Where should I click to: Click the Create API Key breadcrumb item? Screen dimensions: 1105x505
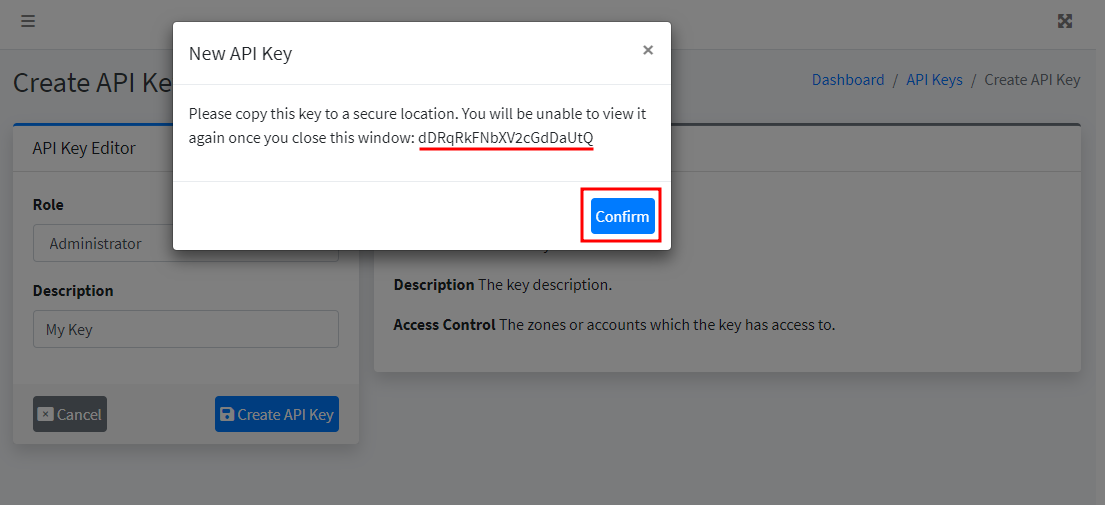pyautogui.click(x=1032, y=80)
